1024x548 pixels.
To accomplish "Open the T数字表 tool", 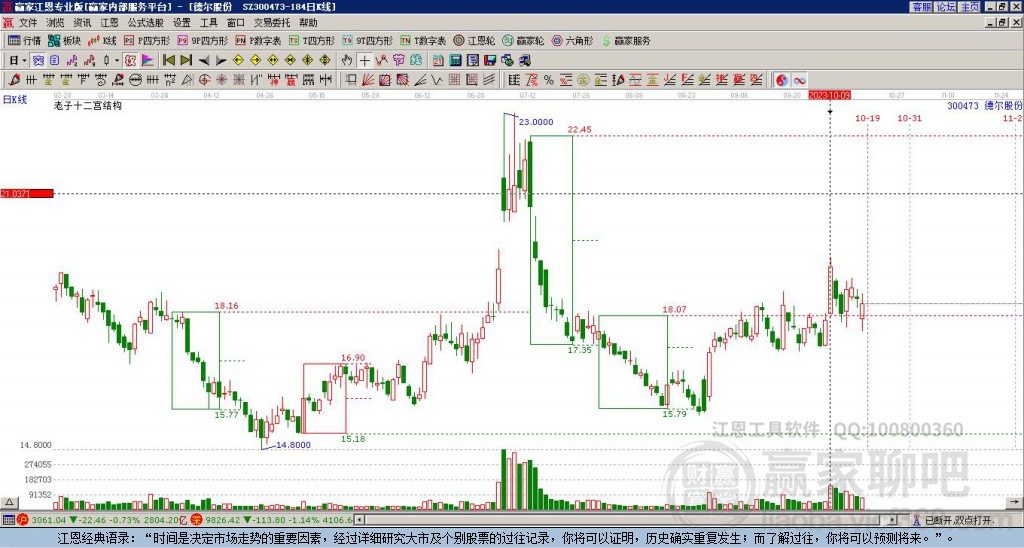I will pyautogui.click(x=423, y=40).
